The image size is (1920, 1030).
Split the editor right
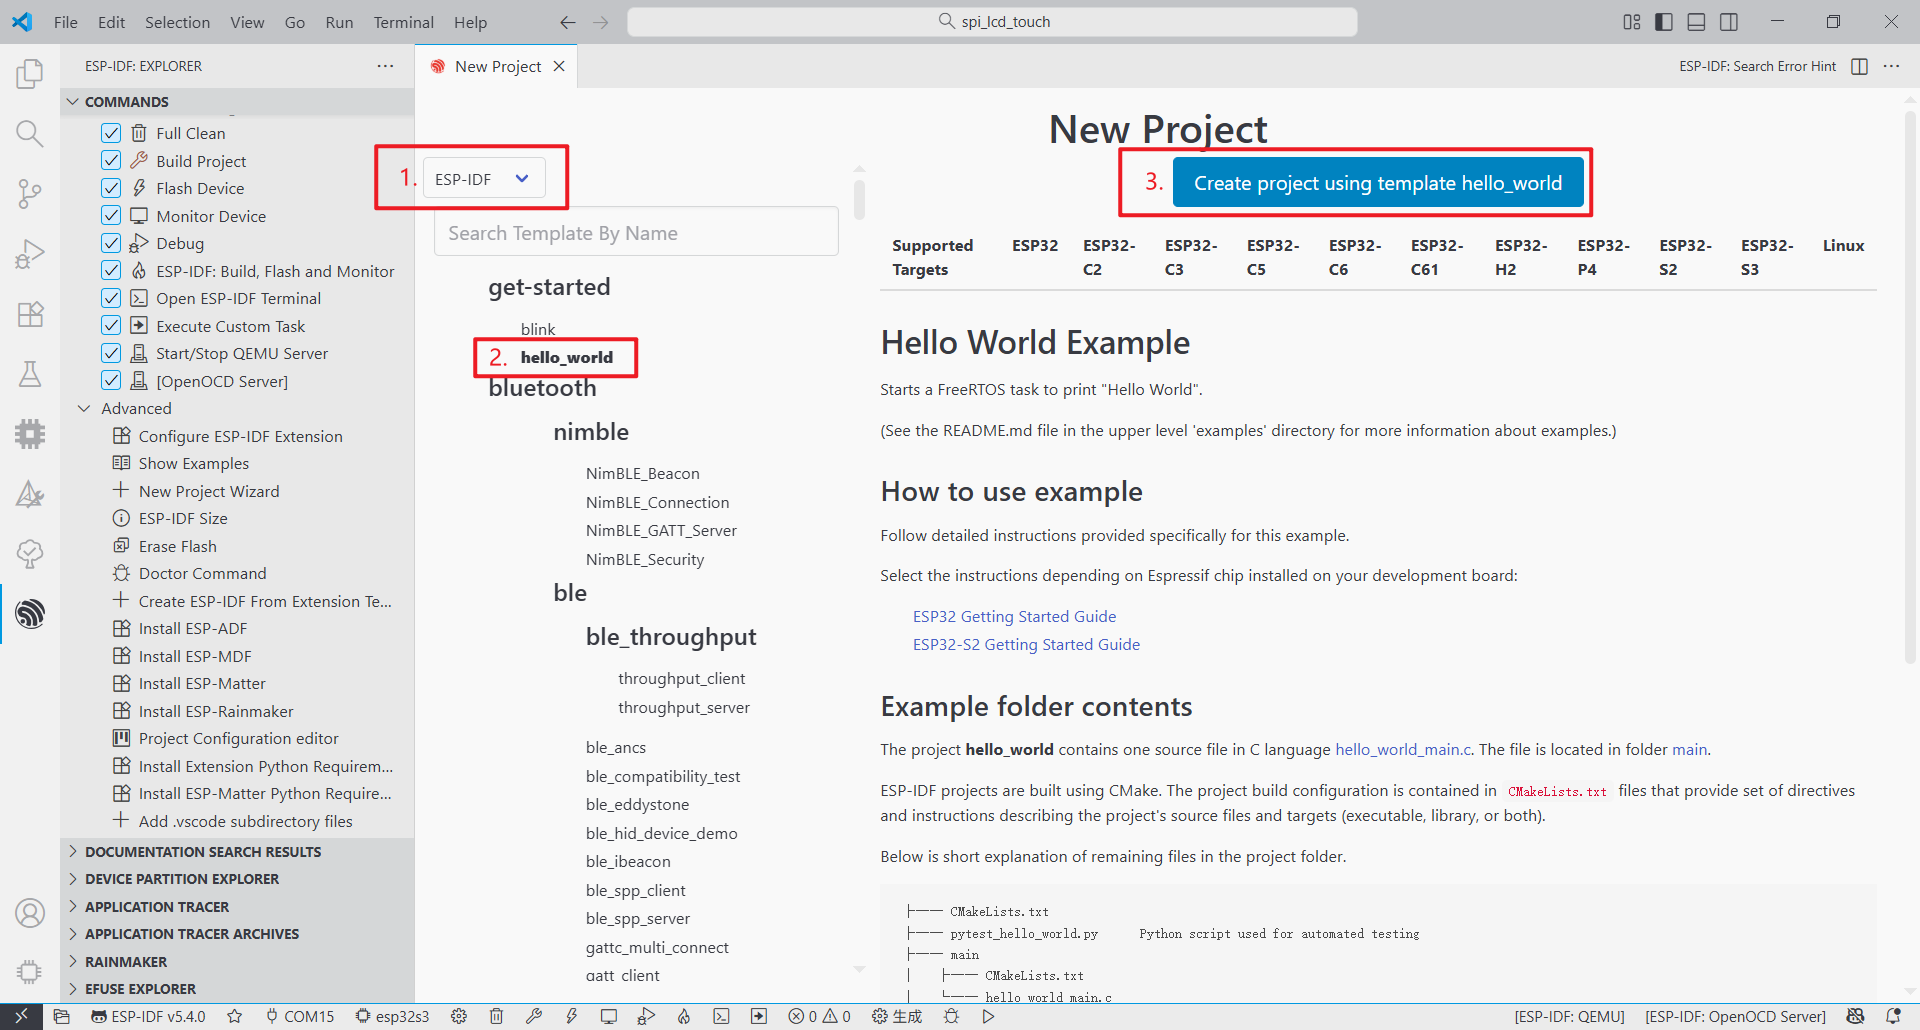(x=1860, y=66)
